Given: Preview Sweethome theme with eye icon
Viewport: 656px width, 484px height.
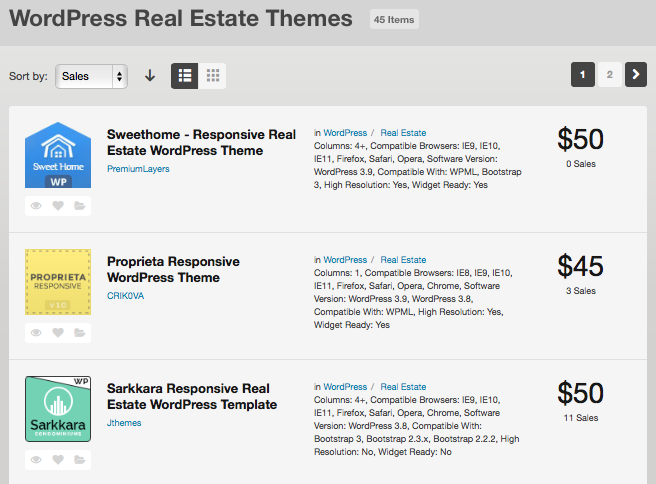Looking at the screenshot, I should [x=36, y=206].
